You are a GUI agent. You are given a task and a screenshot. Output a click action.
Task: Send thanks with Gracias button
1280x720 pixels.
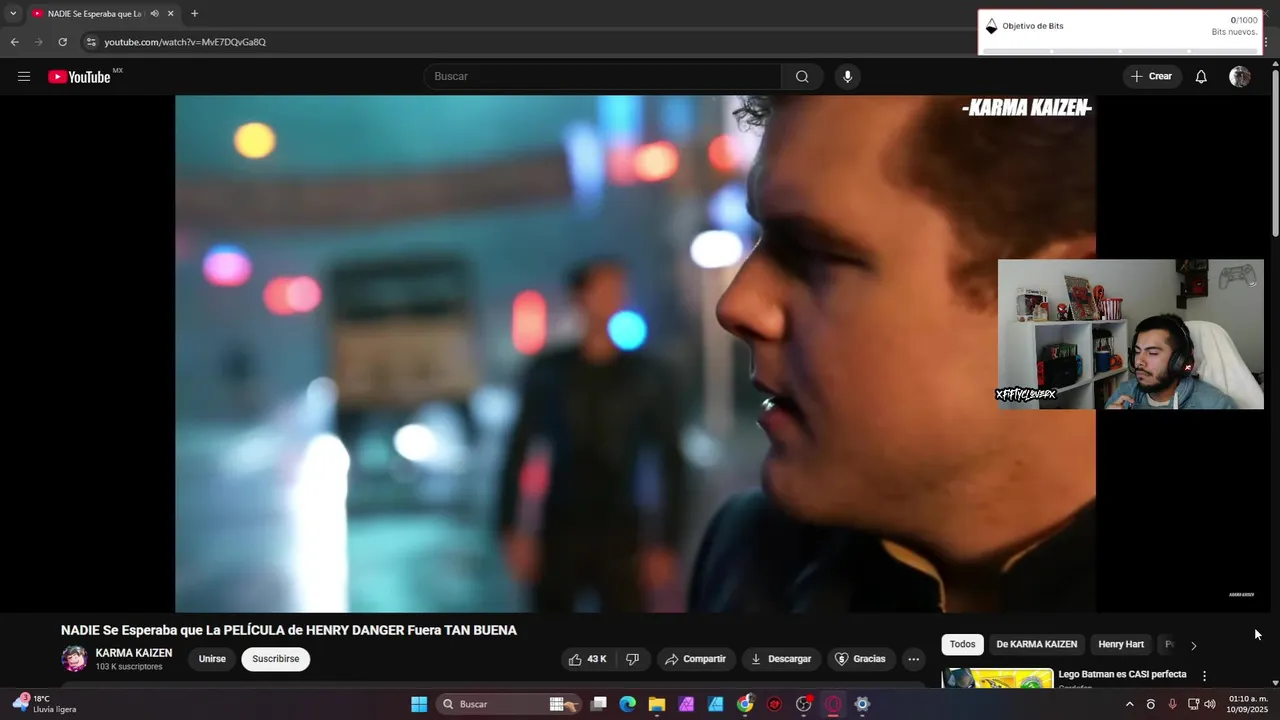coord(861,659)
